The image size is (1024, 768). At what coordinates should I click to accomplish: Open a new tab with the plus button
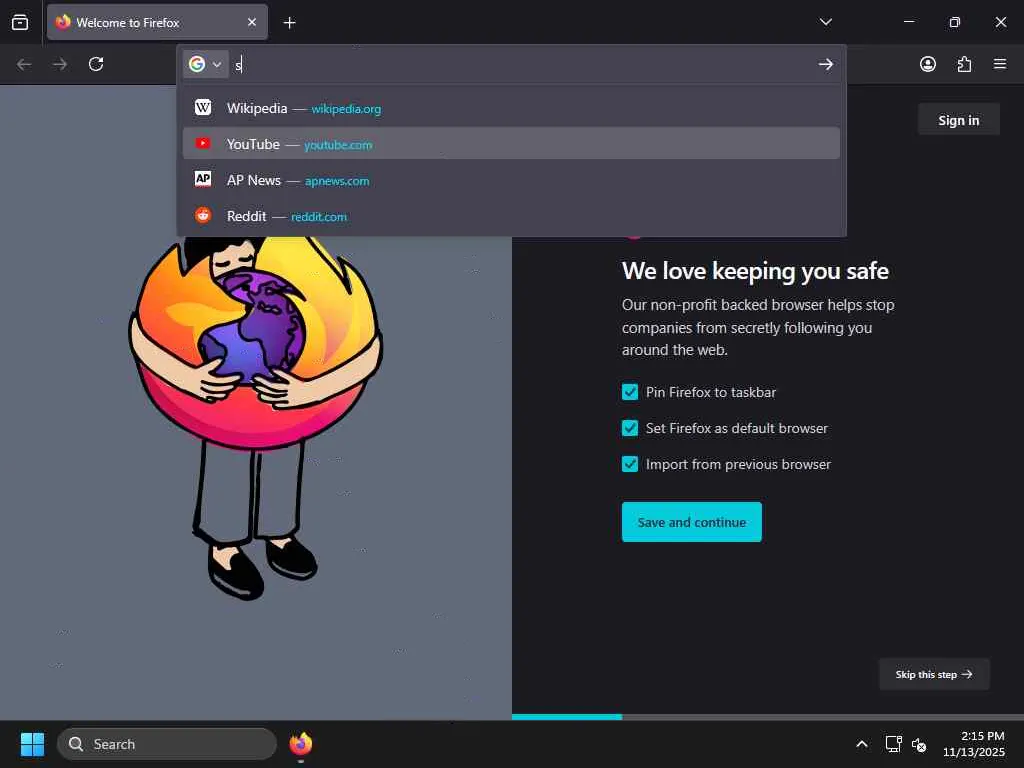tap(289, 23)
